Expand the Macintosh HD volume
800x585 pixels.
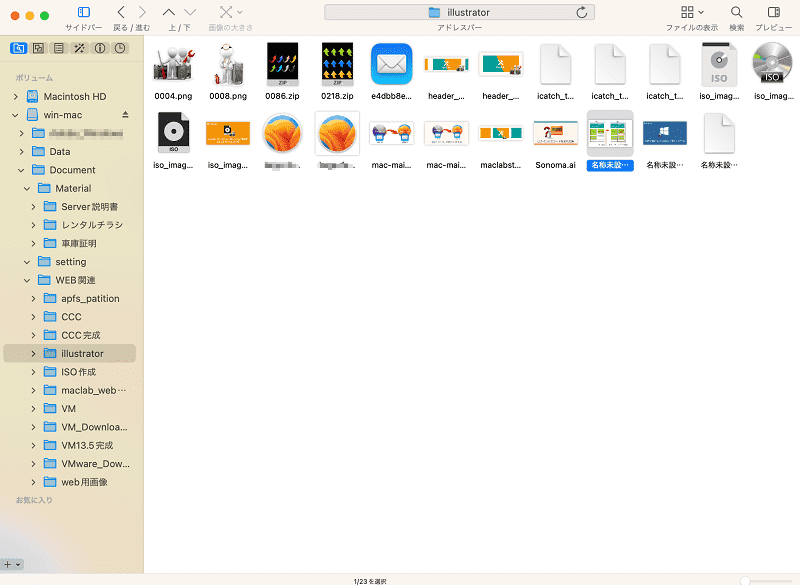point(15,96)
